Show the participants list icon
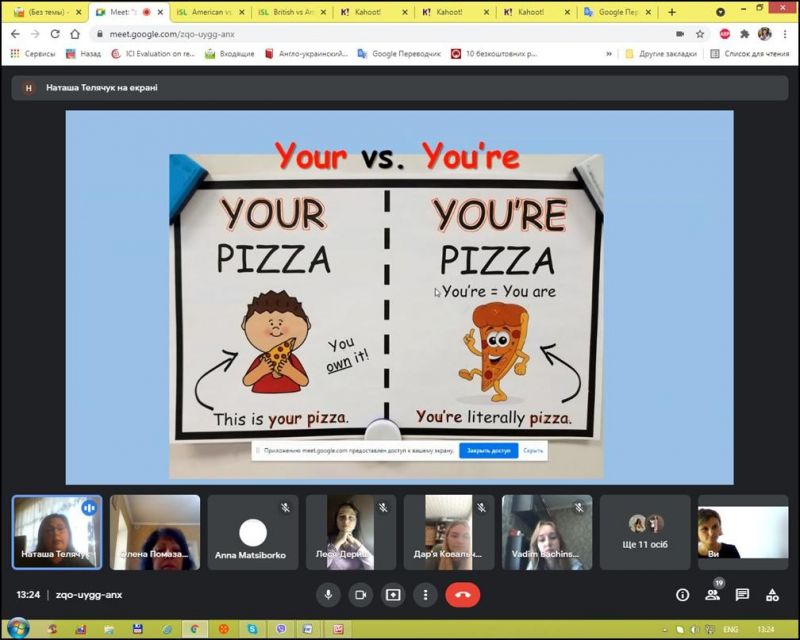The width and height of the screenshot is (800, 640). pos(712,595)
